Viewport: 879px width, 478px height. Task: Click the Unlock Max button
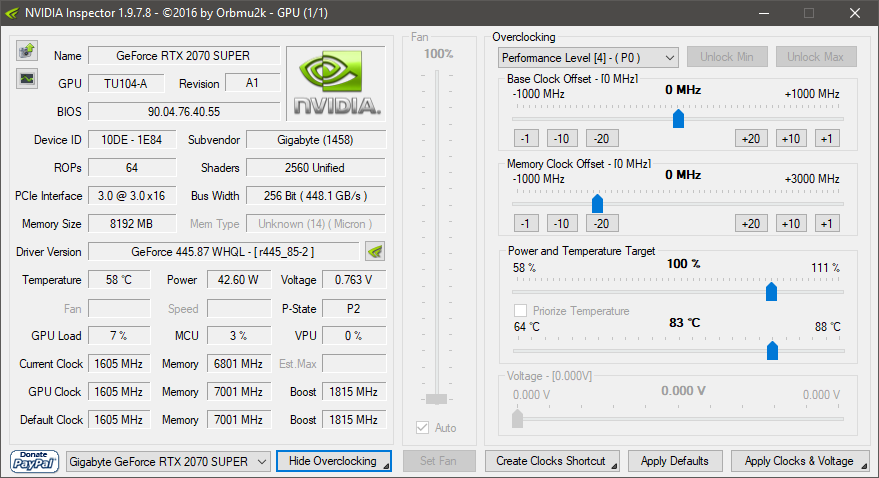click(816, 57)
